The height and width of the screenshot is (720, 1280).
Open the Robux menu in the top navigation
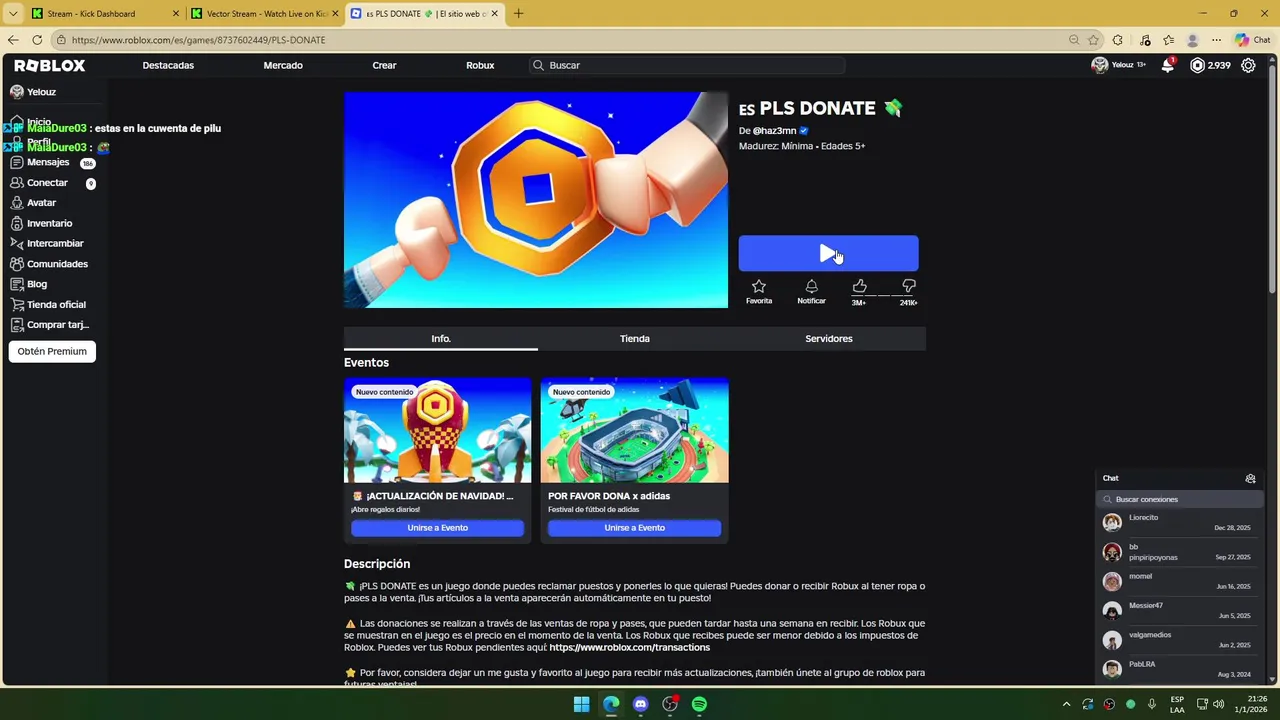click(480, 65)
